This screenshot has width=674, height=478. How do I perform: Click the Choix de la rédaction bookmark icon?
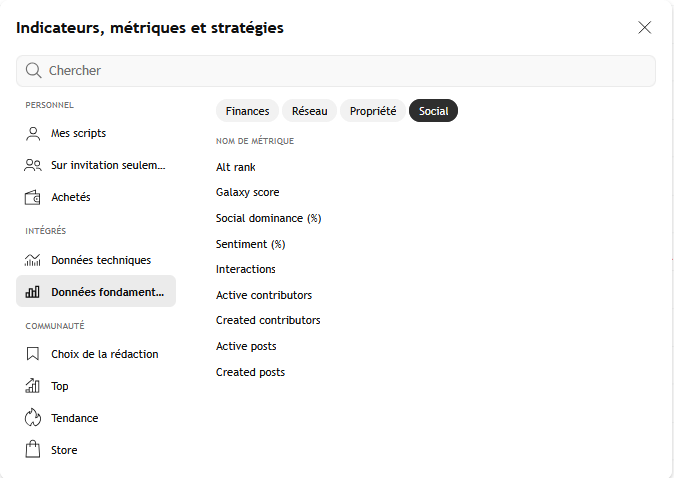pos(33,354)
